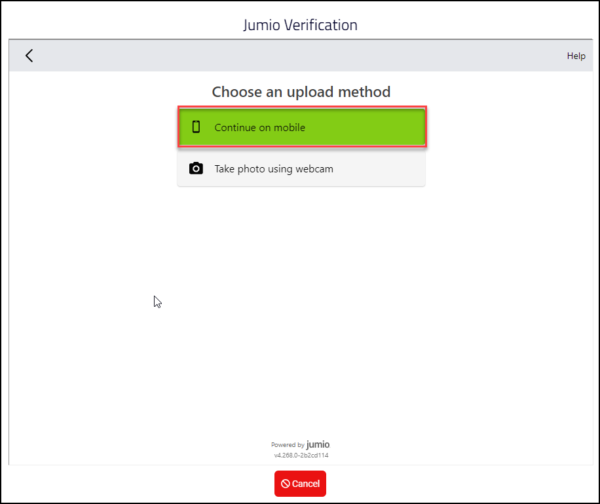Viewport: 600px width, 504px height.
Task: Click version text v4.268.0-2b2cd114
Action: click(x=301, y=455)
